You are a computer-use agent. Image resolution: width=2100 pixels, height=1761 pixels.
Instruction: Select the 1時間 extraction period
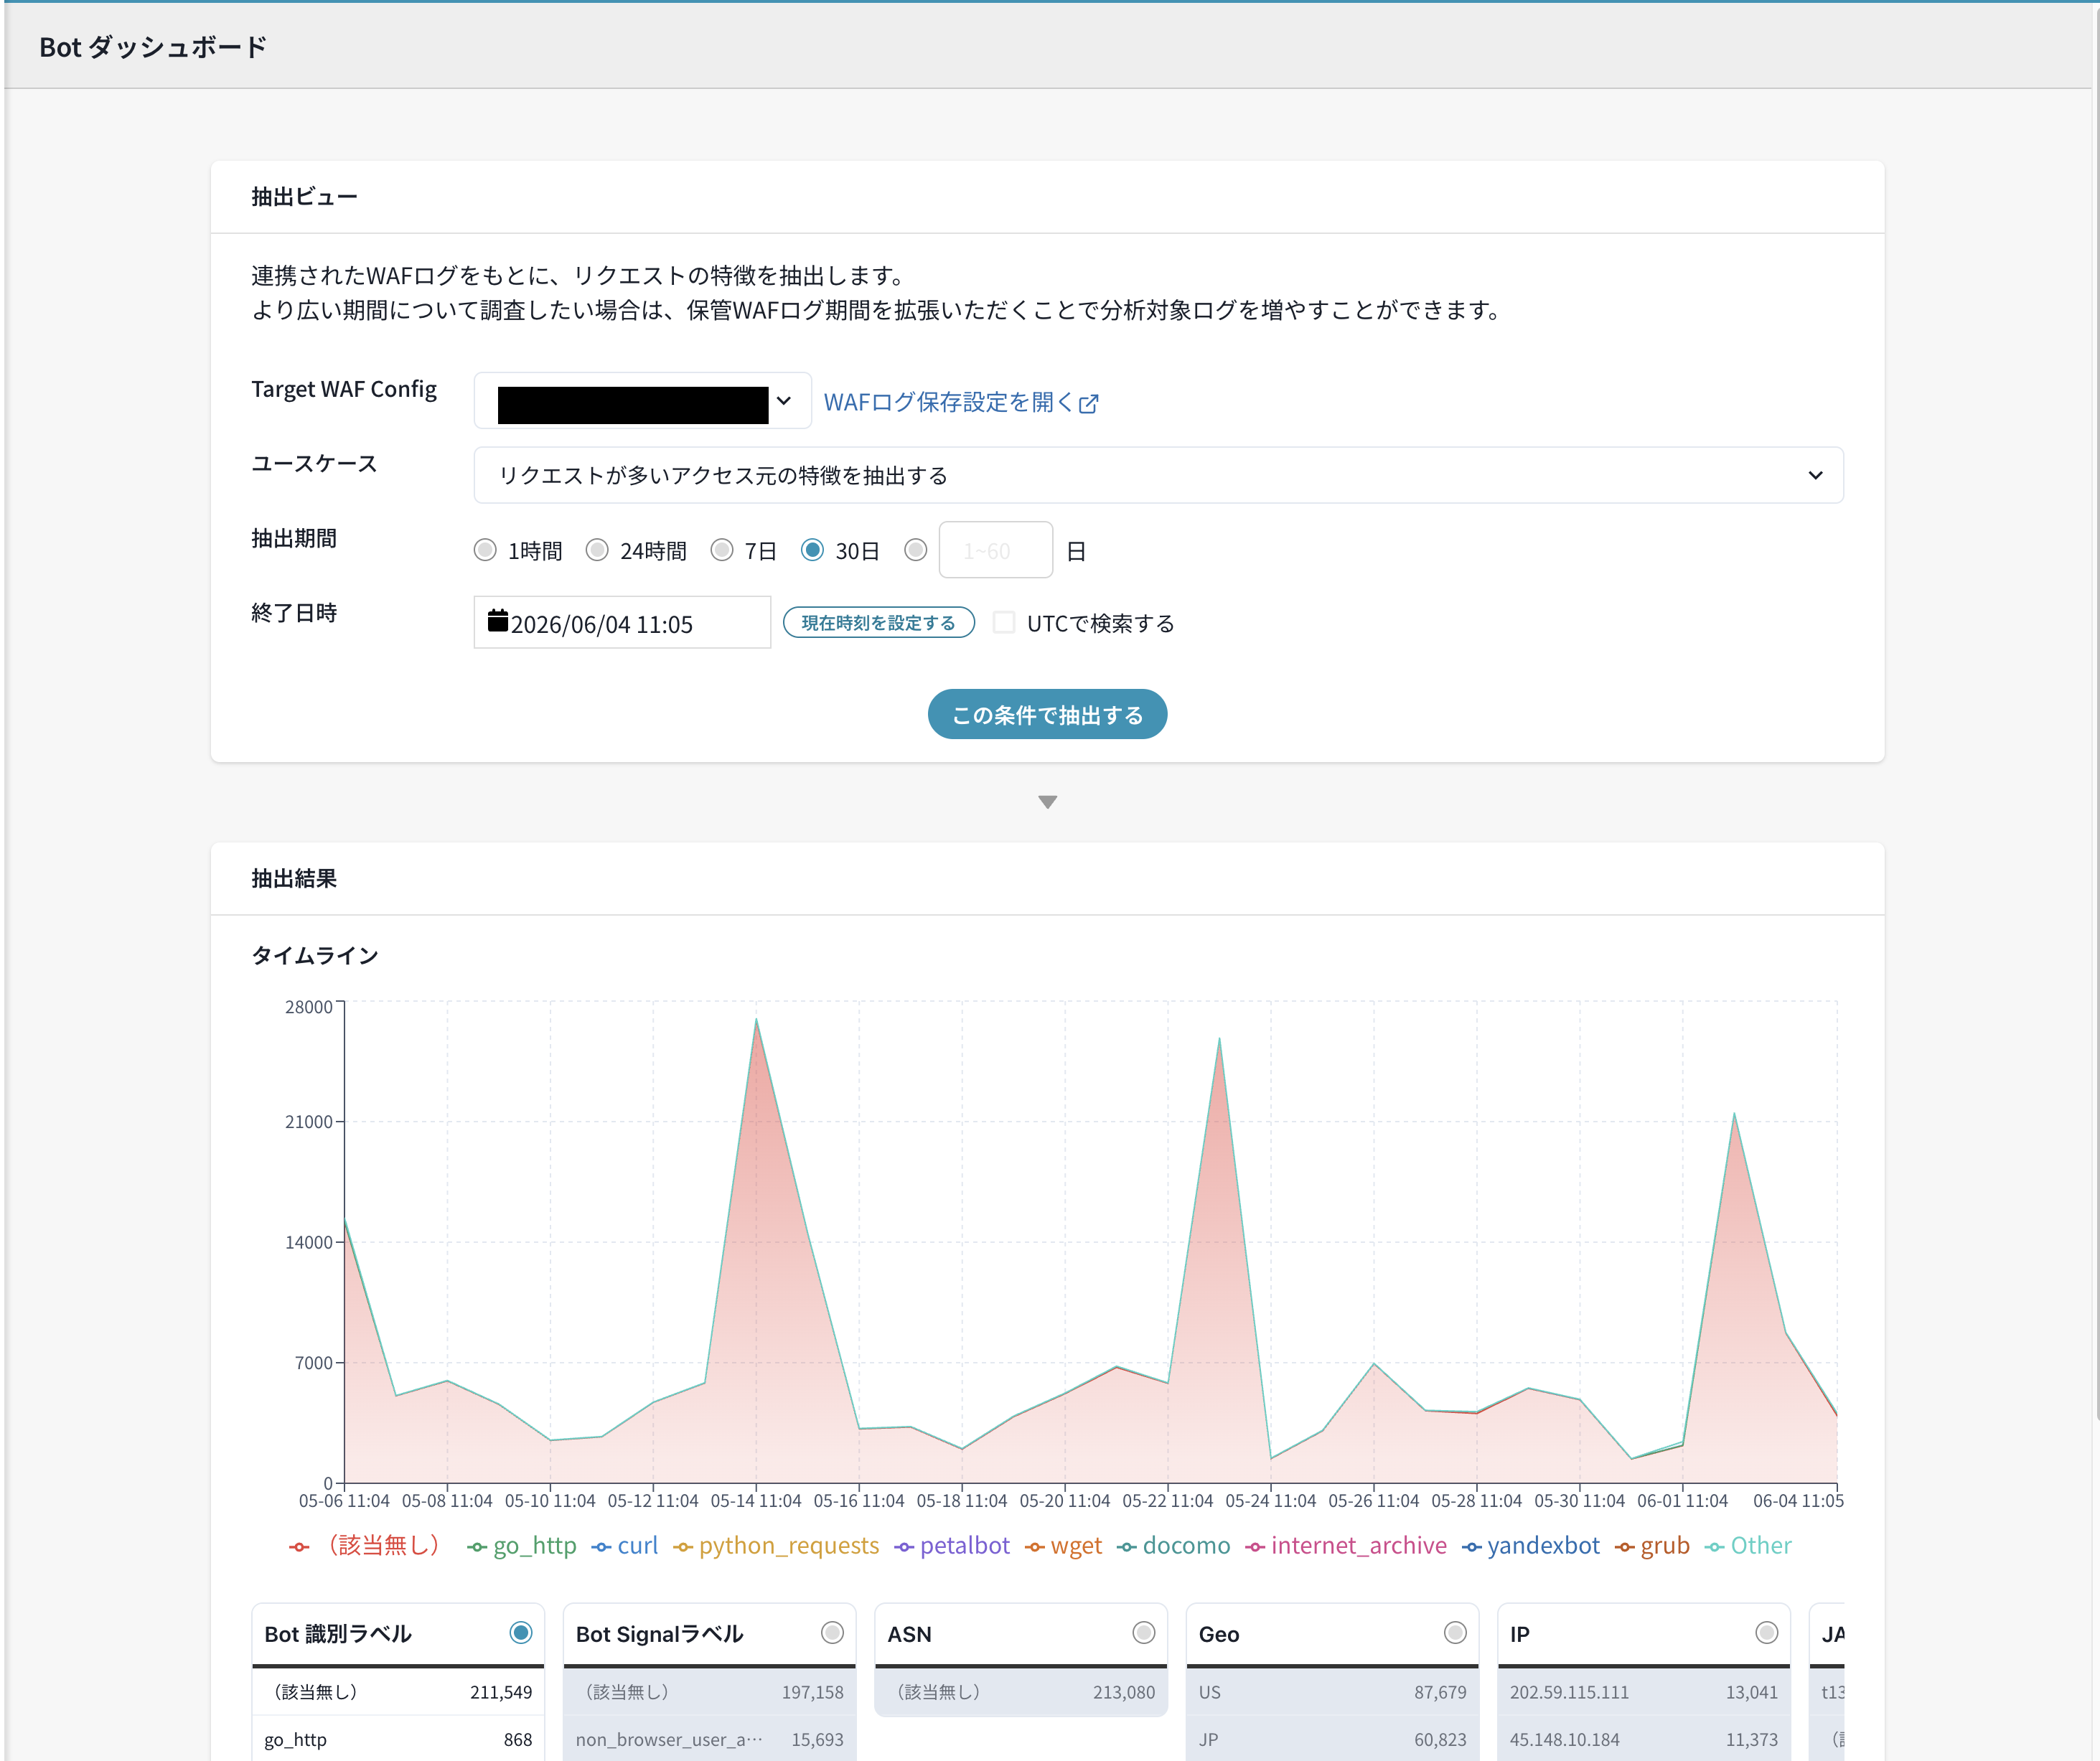tap(485, 550)
